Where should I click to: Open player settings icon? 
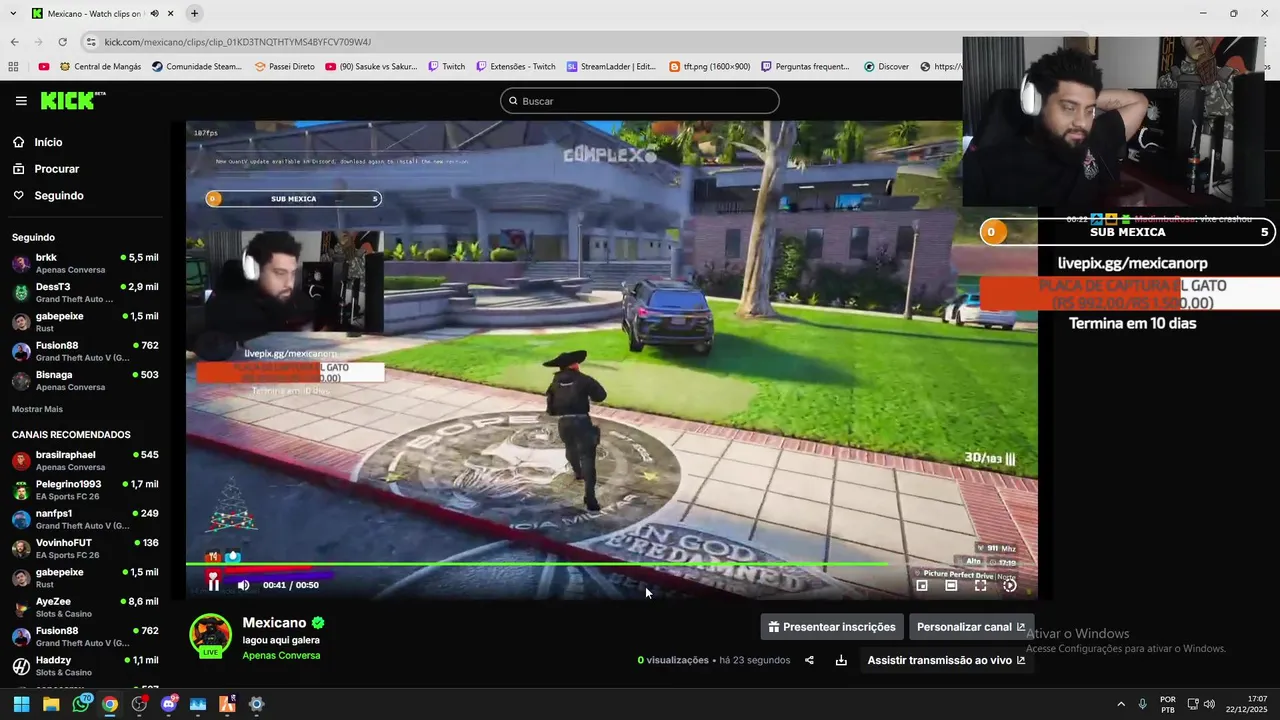1010,585
